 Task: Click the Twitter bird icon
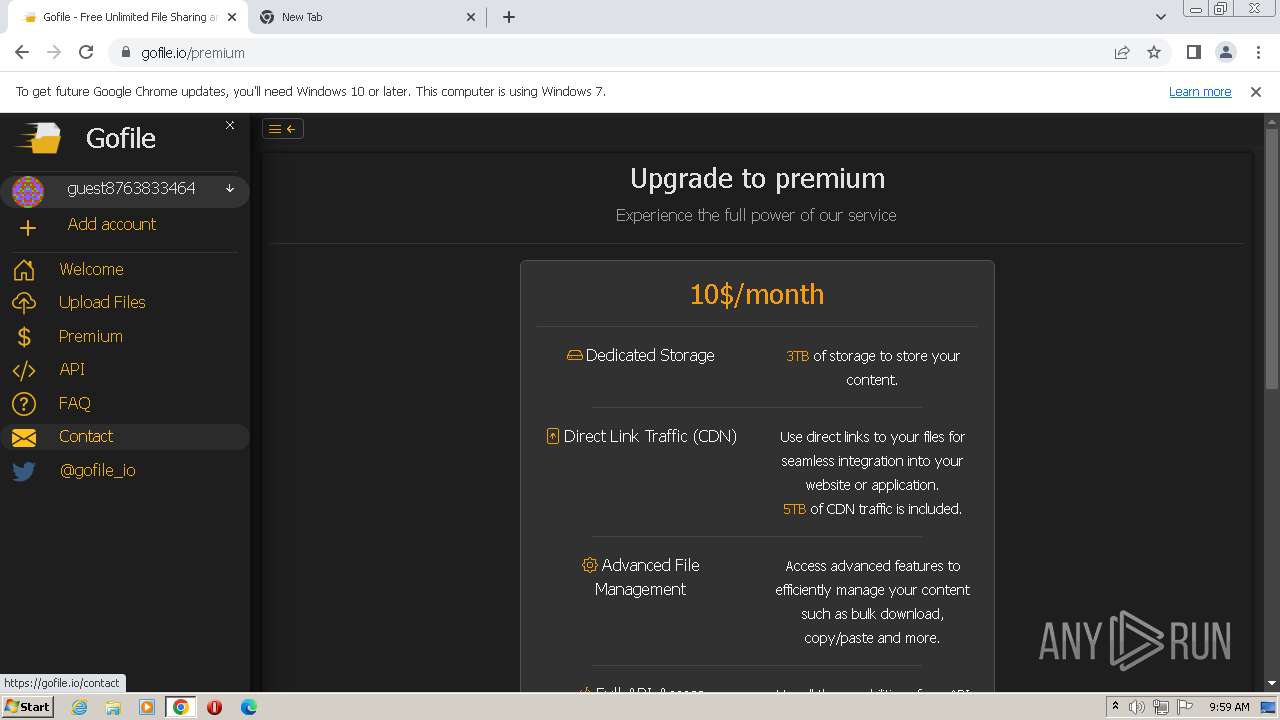24,471
